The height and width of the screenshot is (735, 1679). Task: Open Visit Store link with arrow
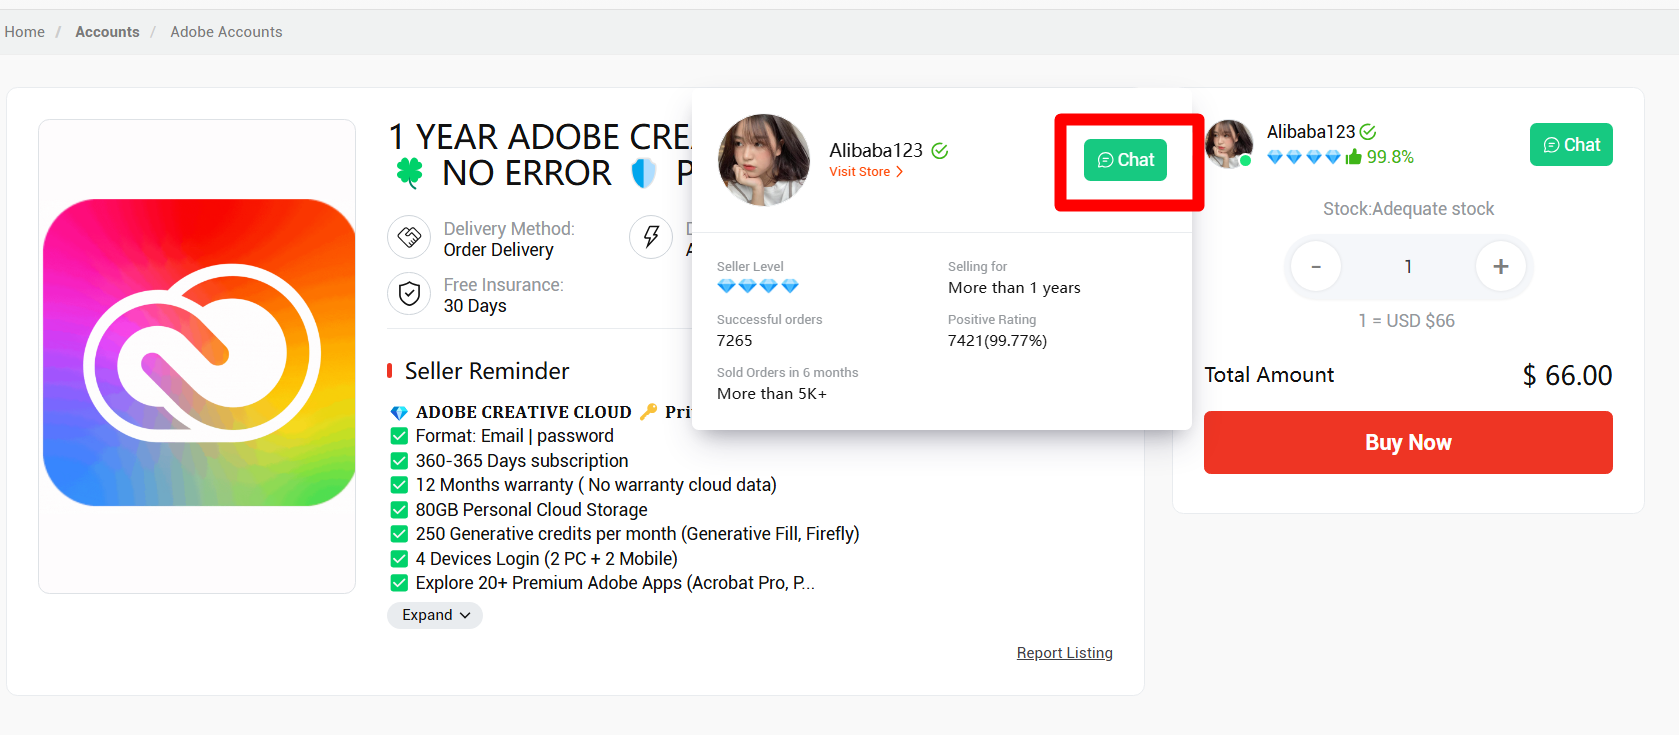pyautogui.click(x=865, y=172)
